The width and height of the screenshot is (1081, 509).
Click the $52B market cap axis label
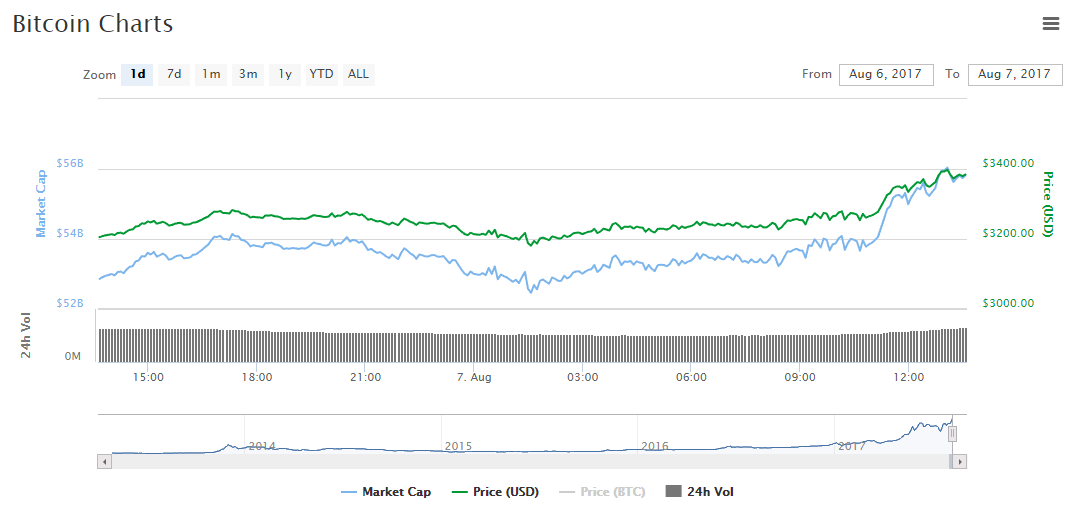70,303
